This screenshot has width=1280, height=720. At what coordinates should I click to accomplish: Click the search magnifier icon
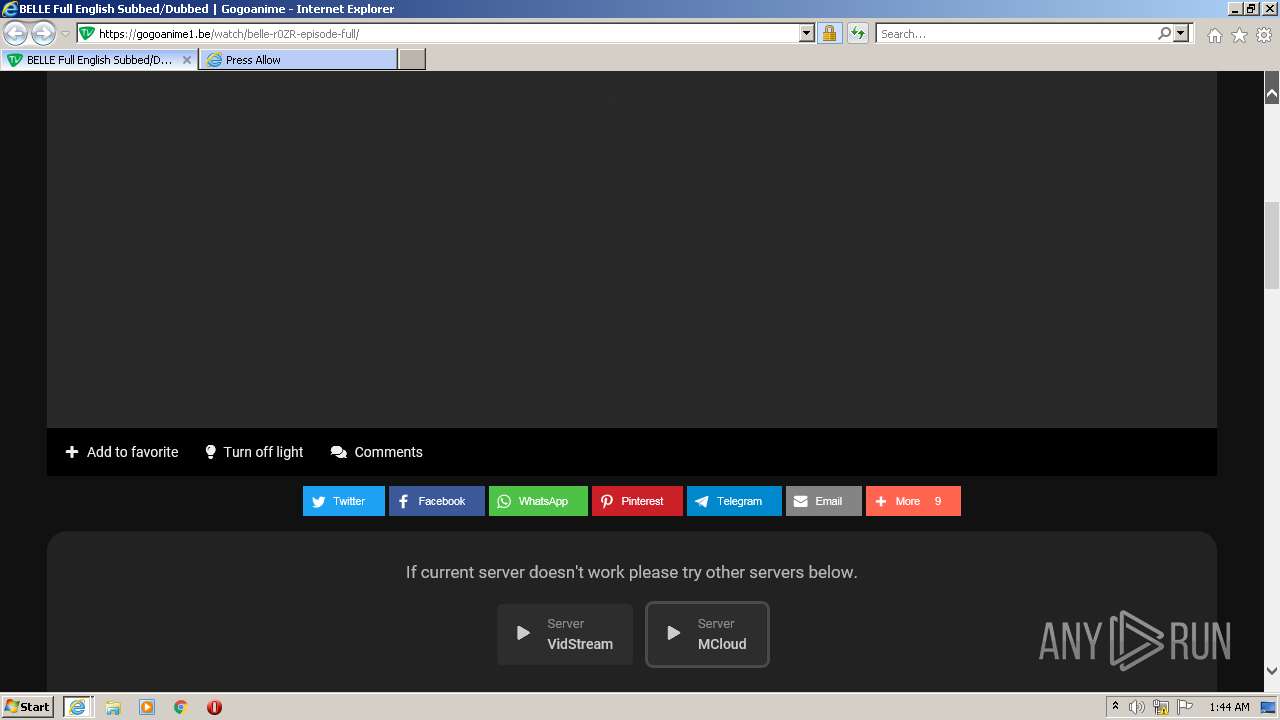pos(1164,33)
